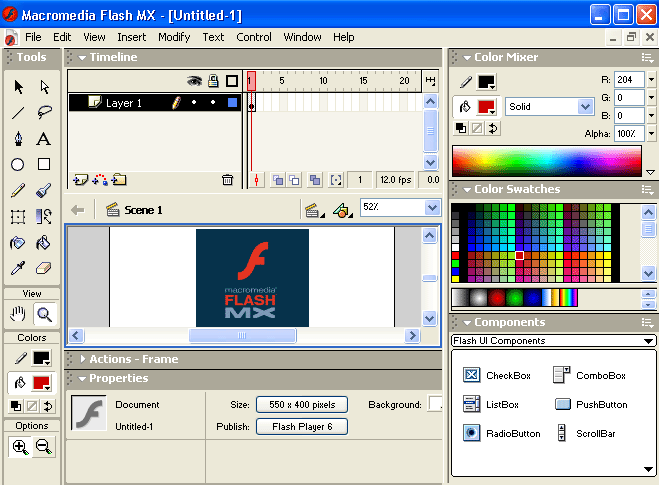Click the red fill color in Tools
The width and height of the screenshot is (659, 485).
coord(41,383)
